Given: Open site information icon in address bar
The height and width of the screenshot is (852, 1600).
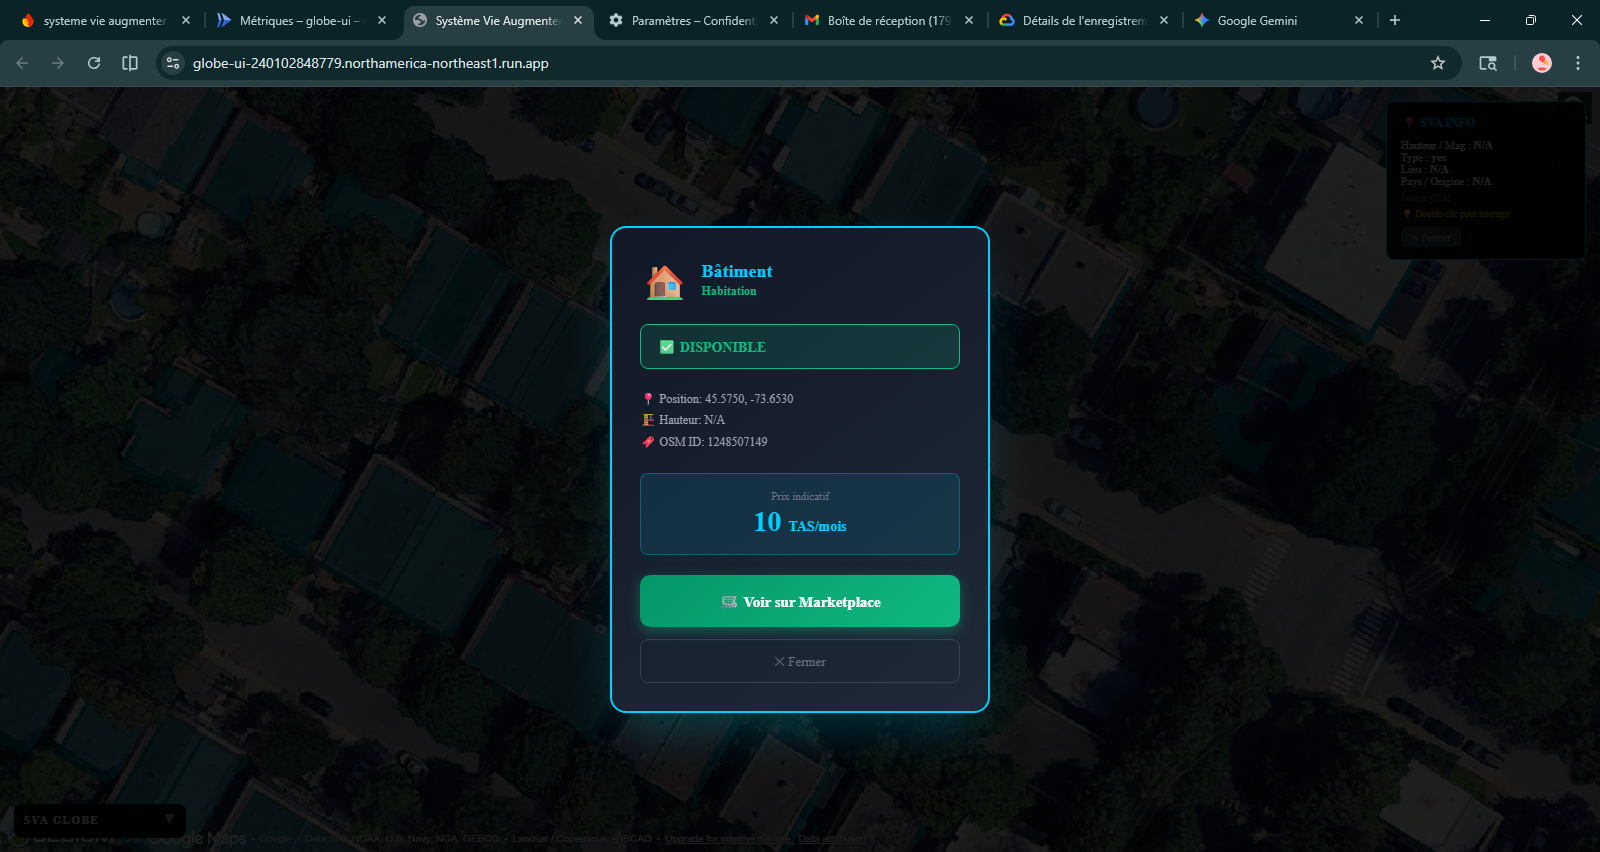Looking at the screenshot, I should (x=173, y=63).
